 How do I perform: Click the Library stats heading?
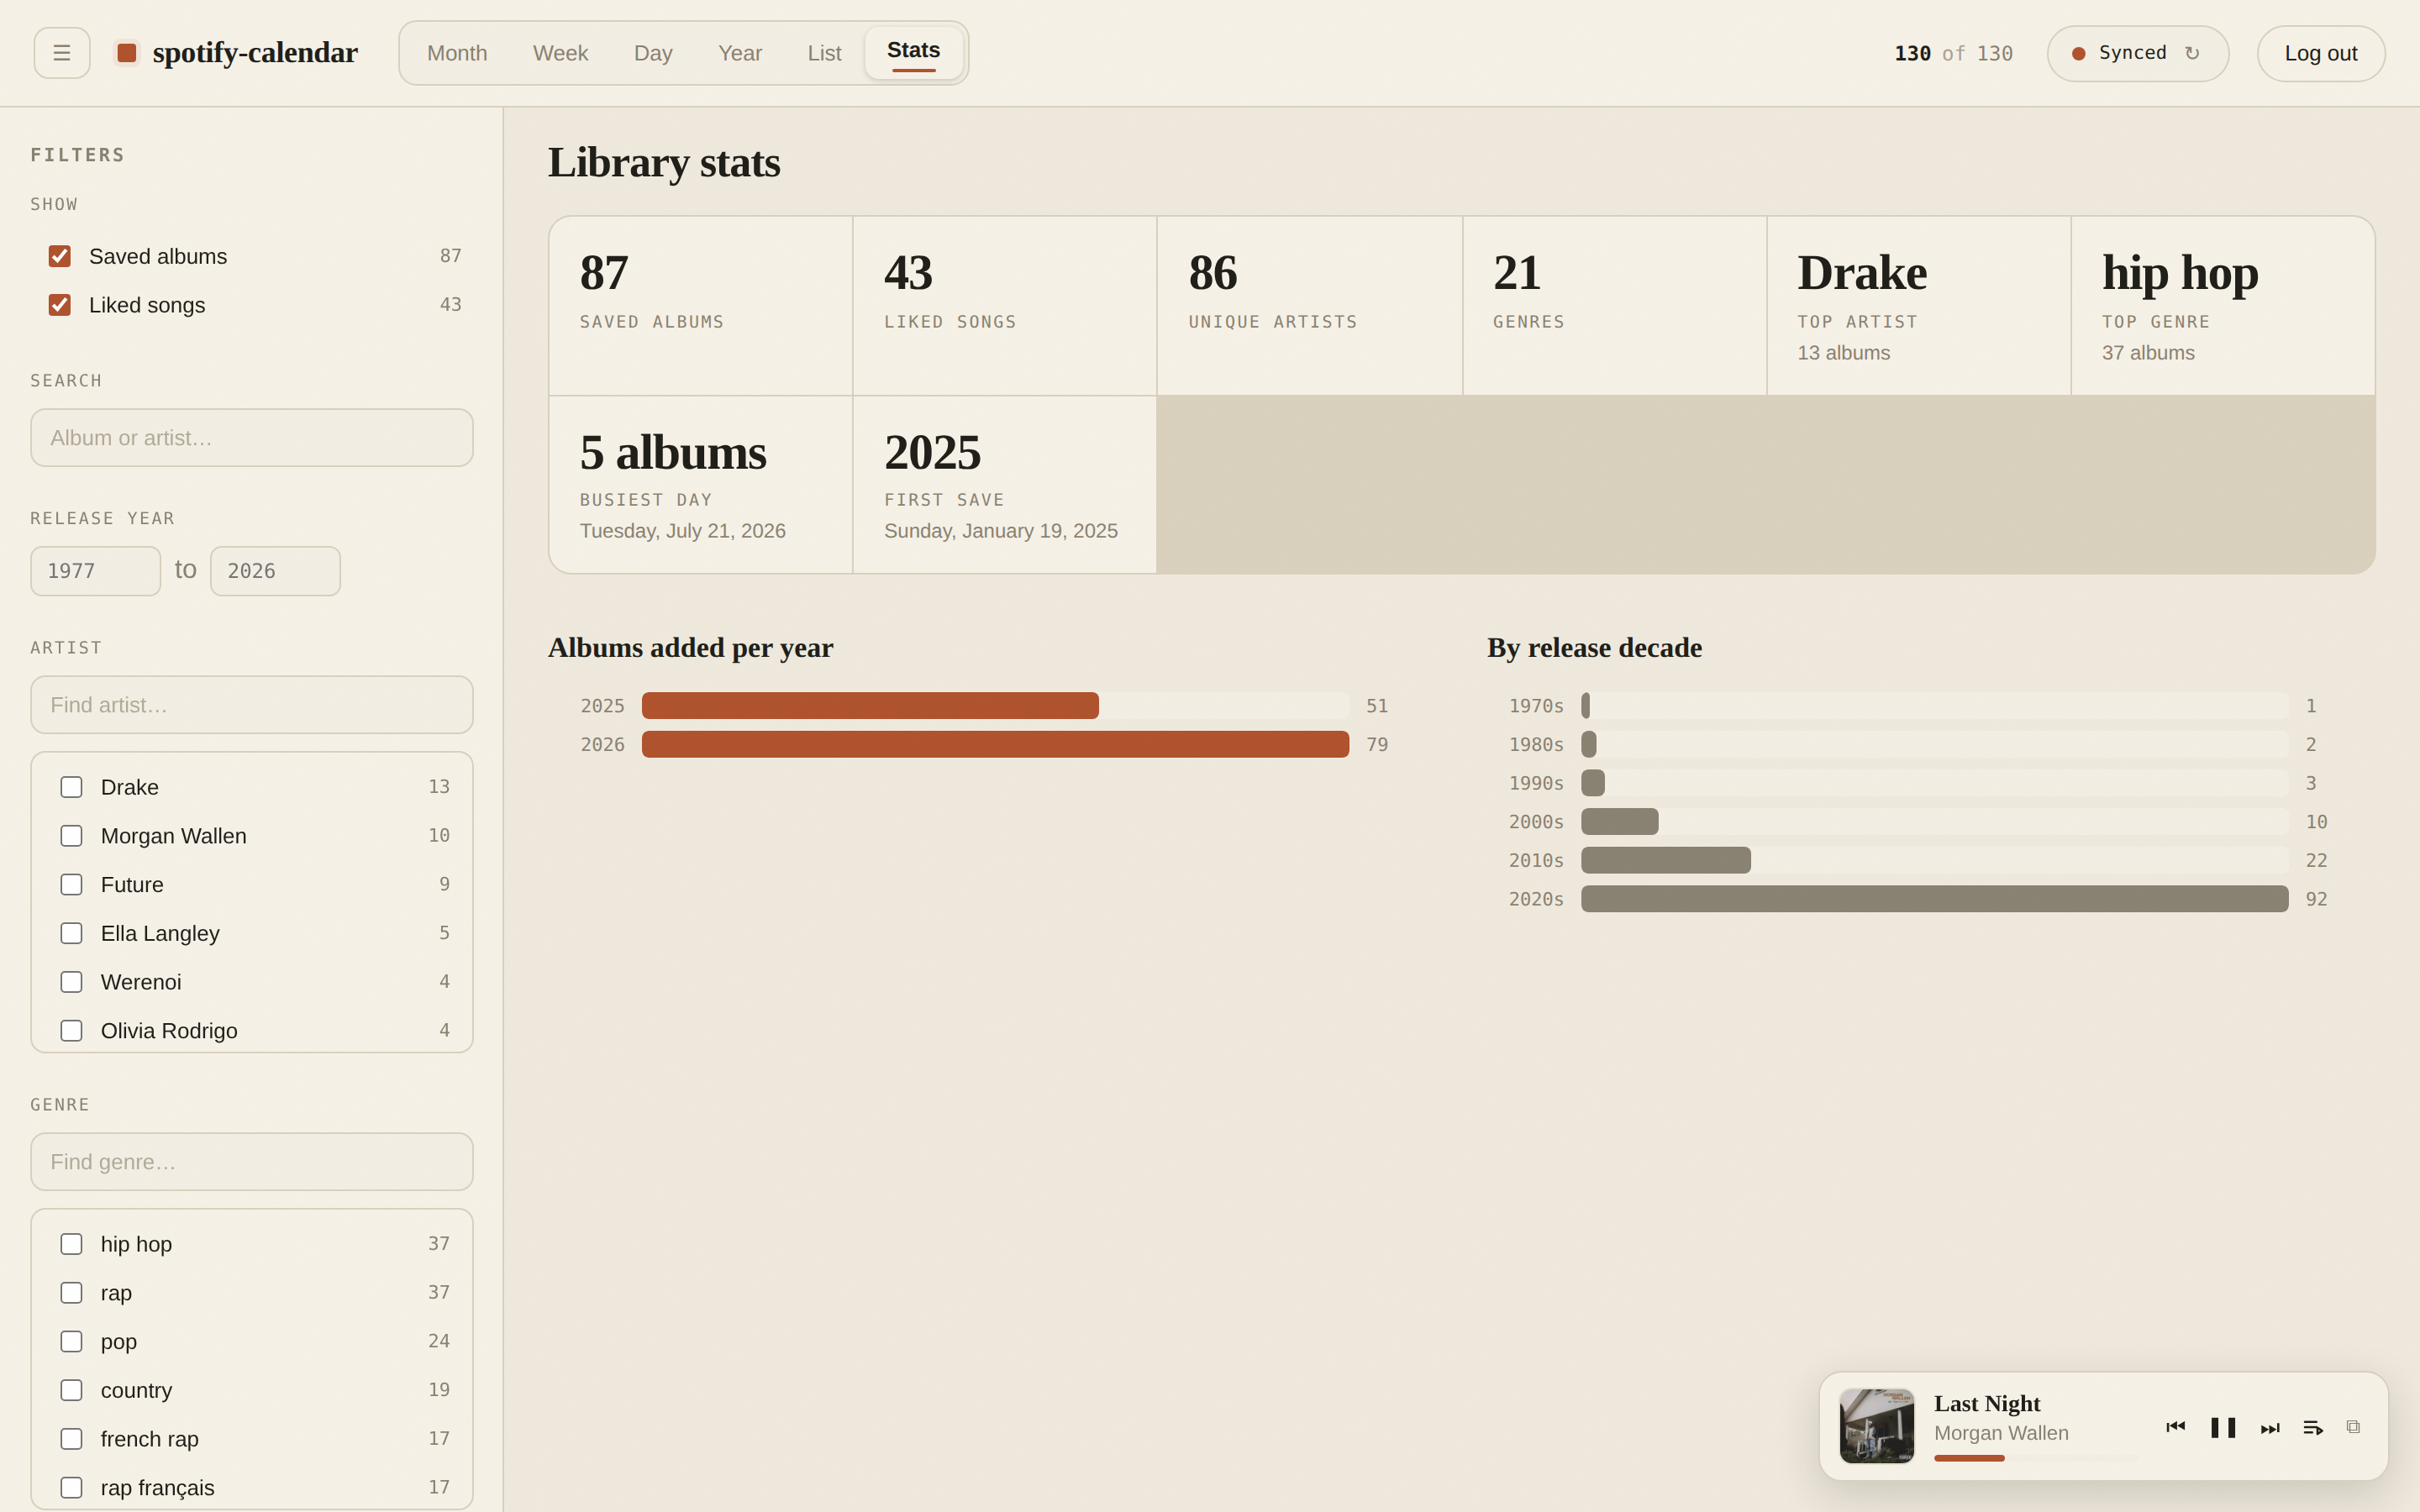pos(664,162)
